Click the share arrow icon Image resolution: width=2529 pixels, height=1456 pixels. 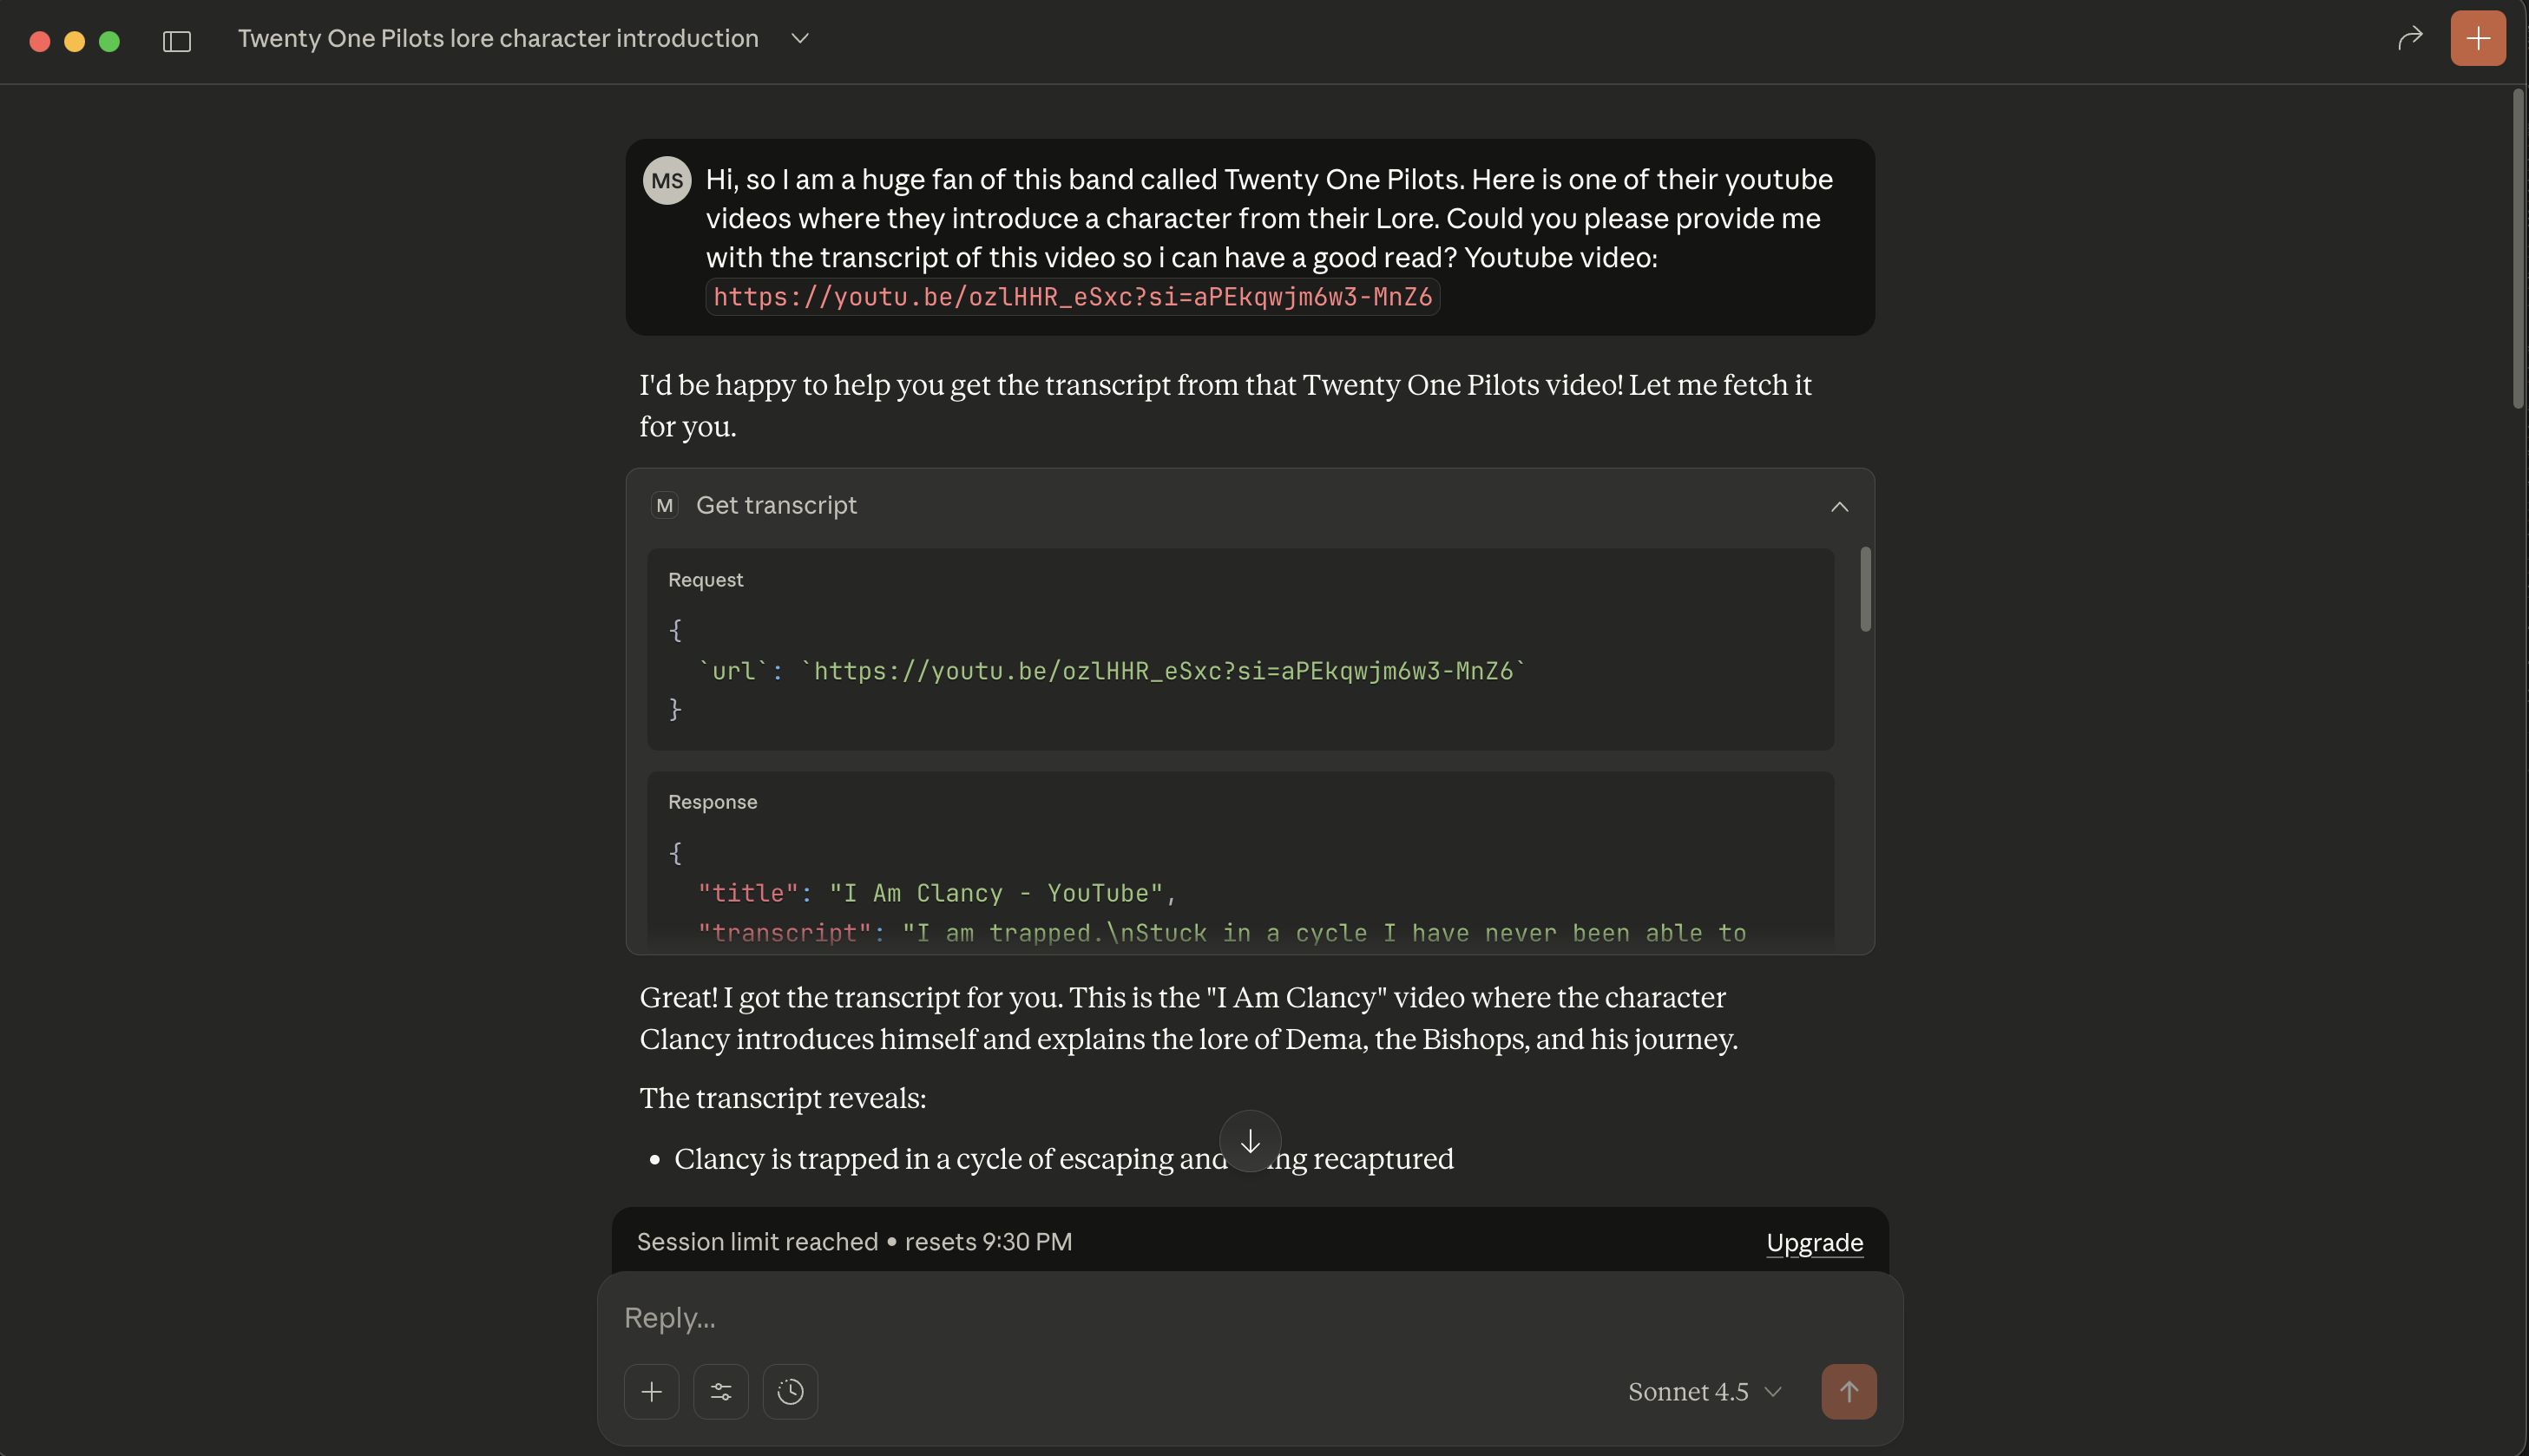[x=2410, y=39]
